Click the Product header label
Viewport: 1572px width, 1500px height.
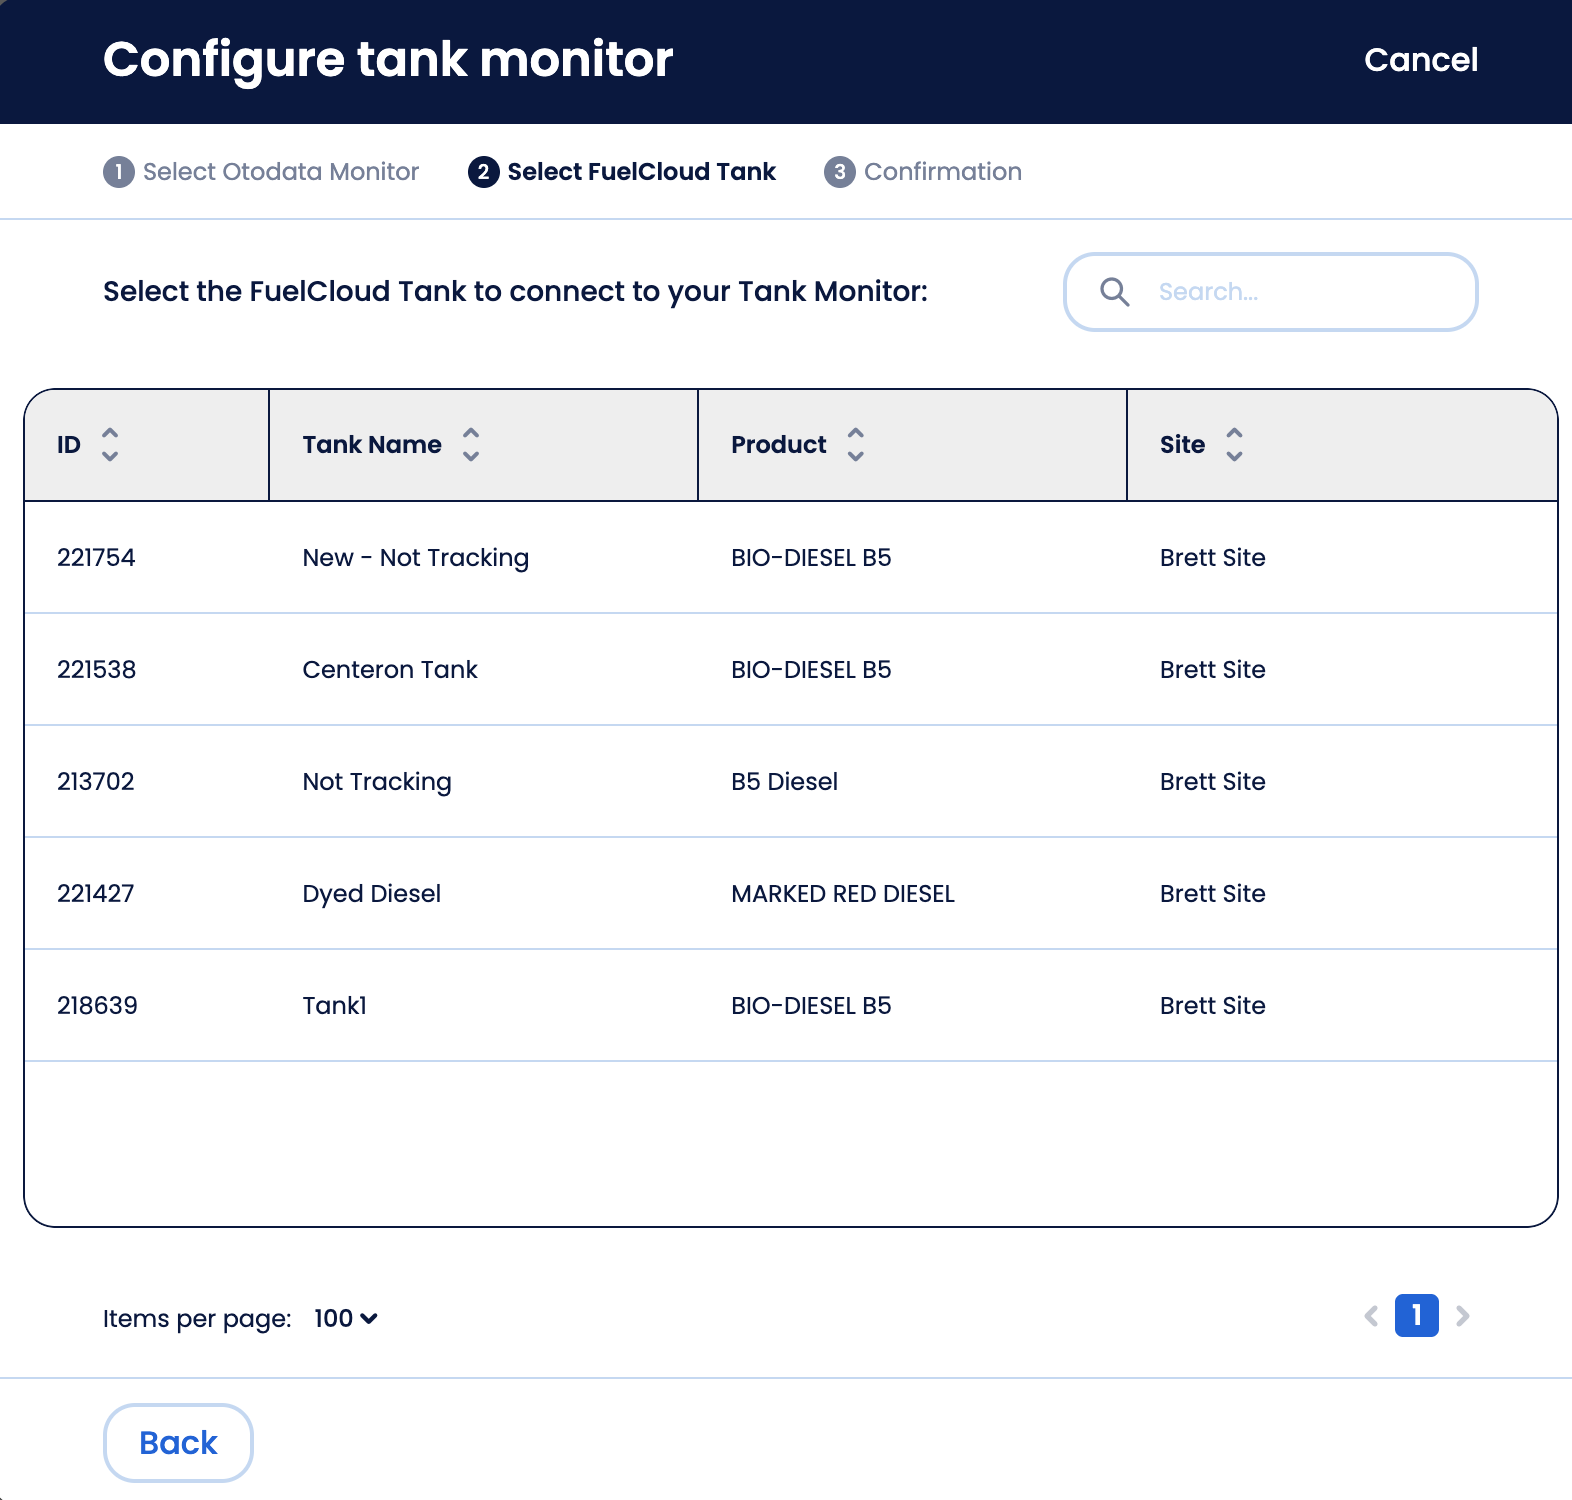779,445
